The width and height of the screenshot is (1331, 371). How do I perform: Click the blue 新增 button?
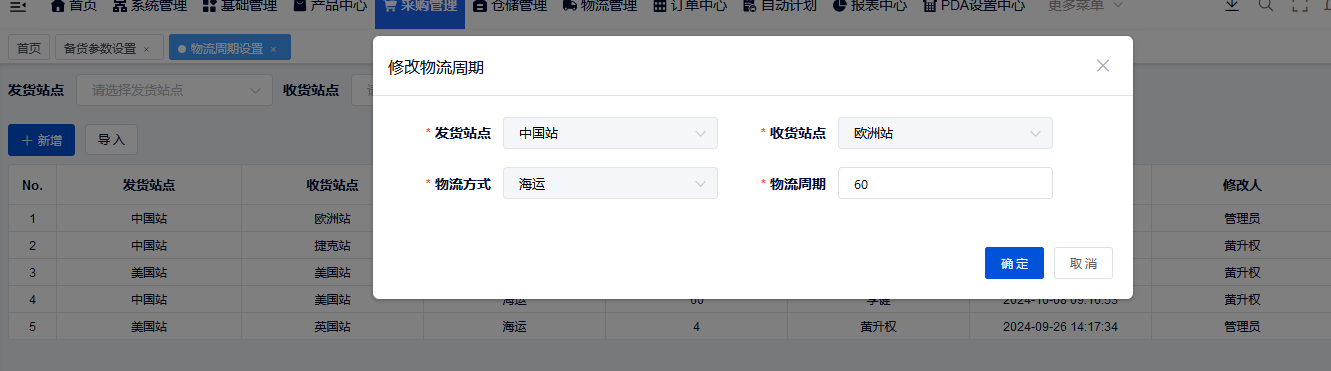click(x=41, y=140)
